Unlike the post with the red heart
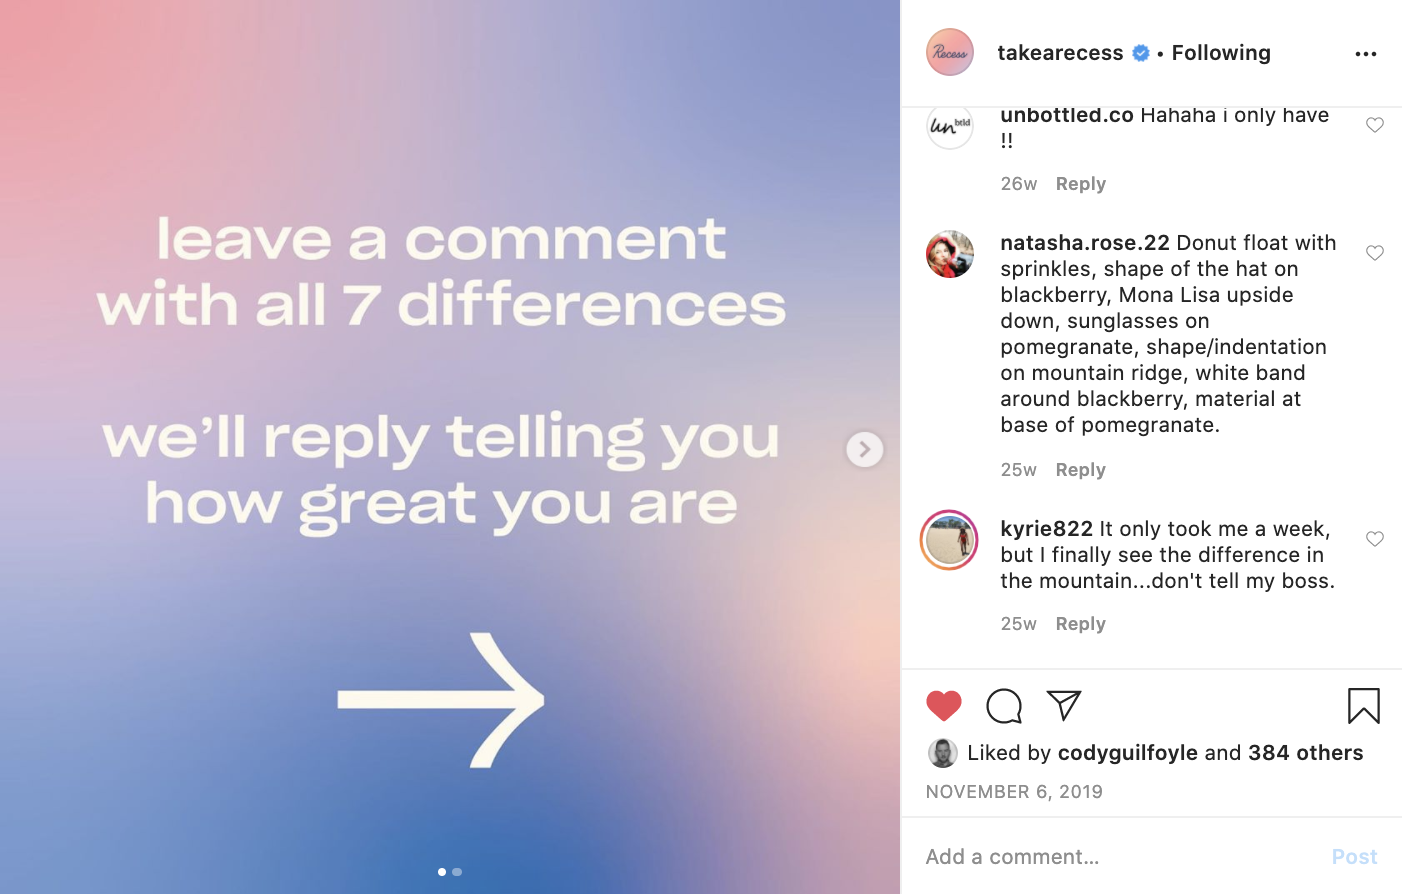Viewport: 1402px width, 894px height. click(x=943, y=706)
